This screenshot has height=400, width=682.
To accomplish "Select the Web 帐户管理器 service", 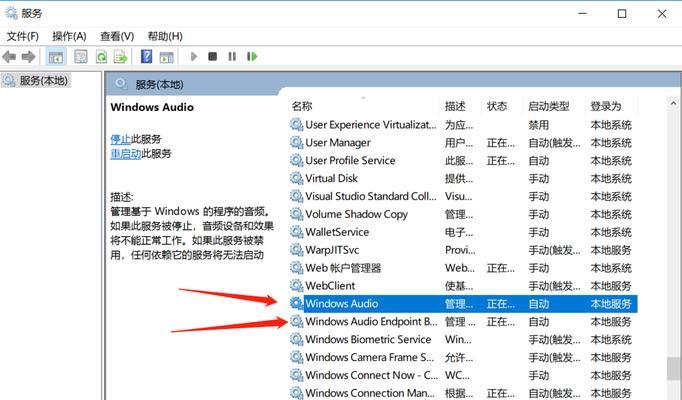I will (463, 268).
